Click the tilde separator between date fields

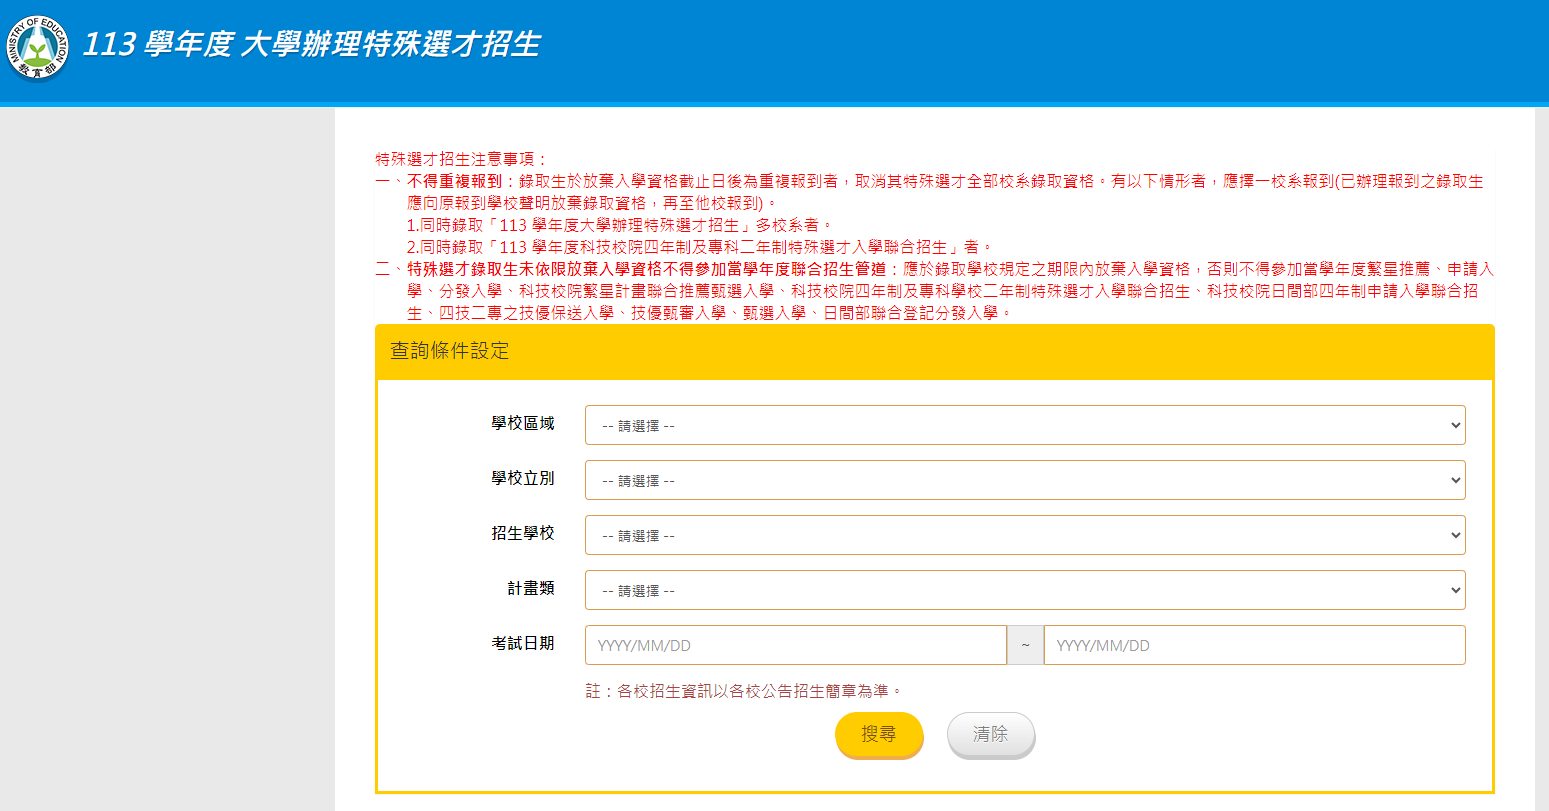point(1025,645)
